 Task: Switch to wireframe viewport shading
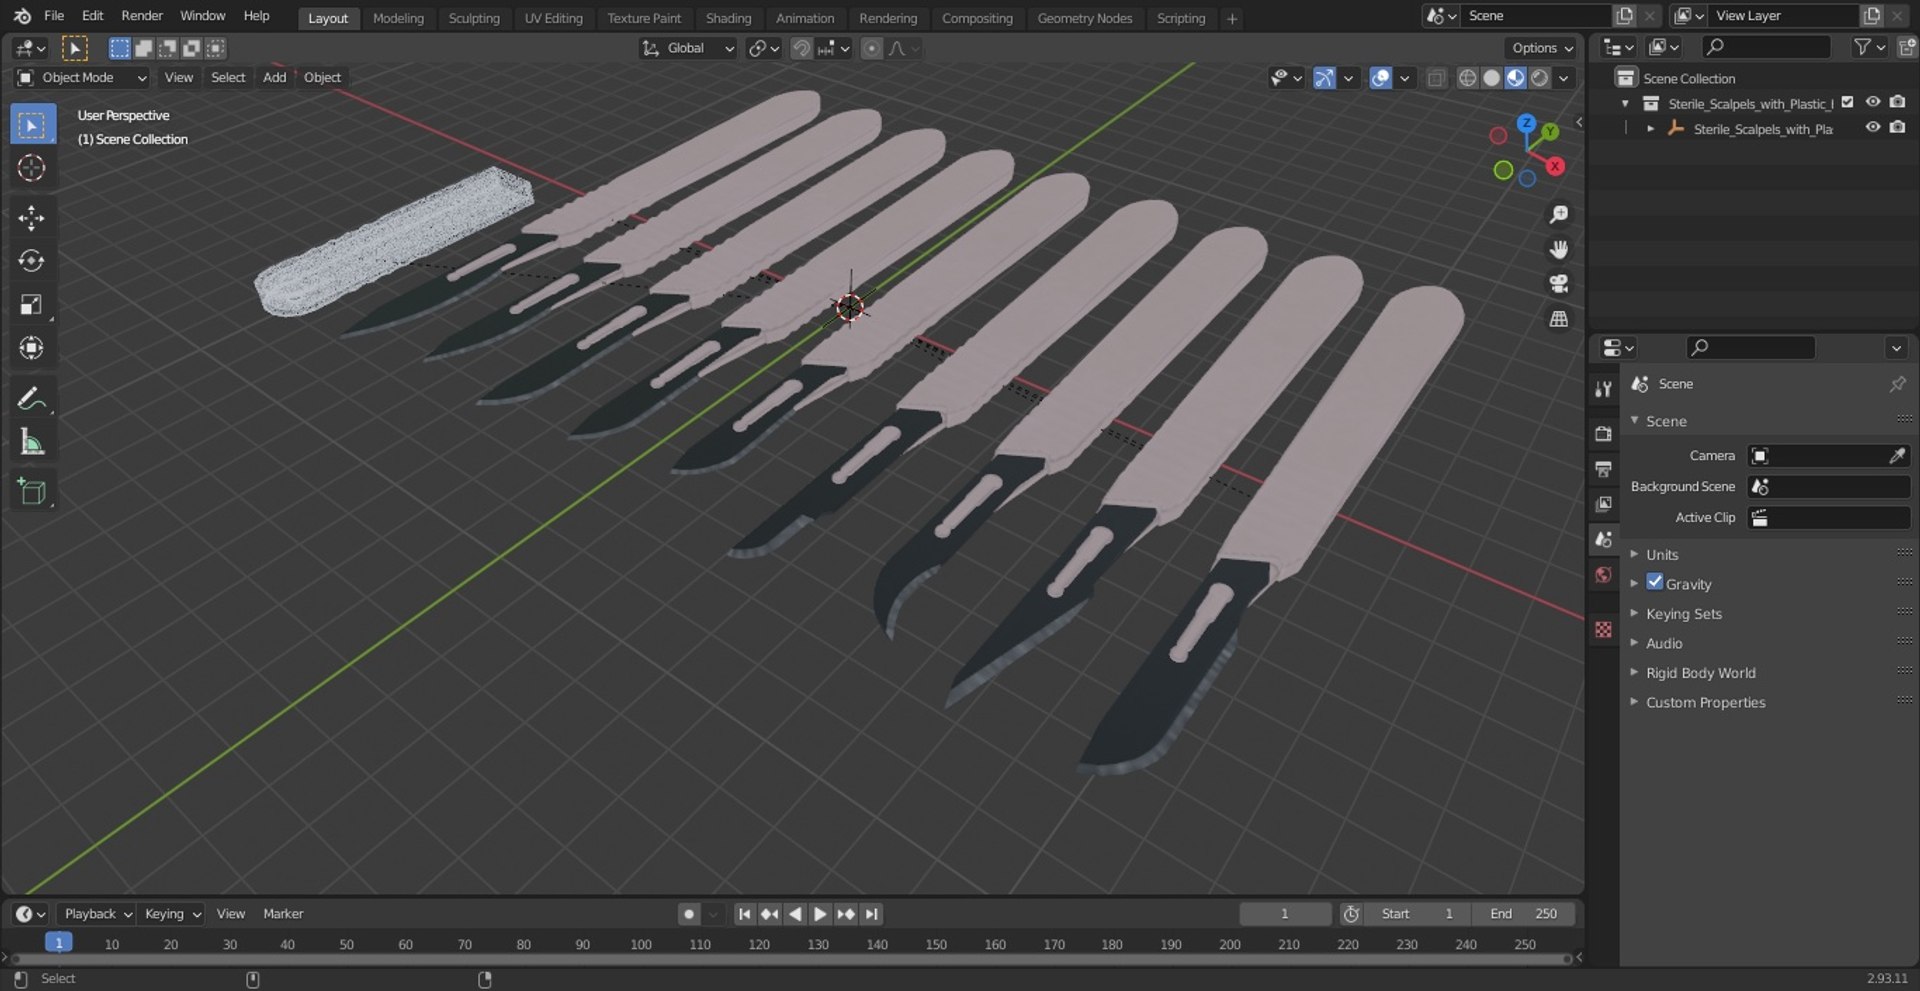pyautogui.click(x=1467, y=78)
